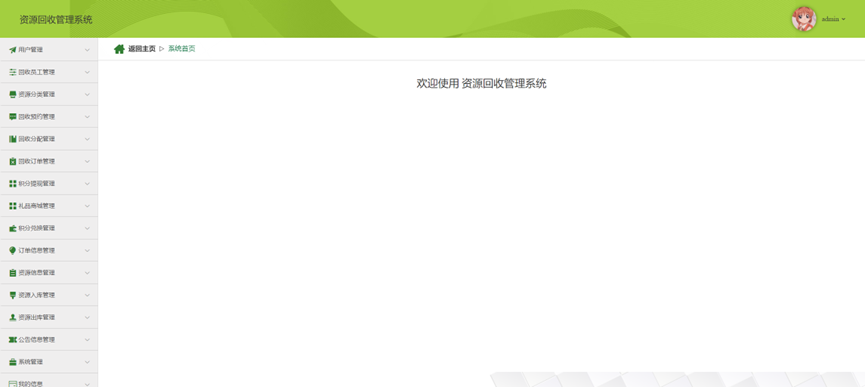Expand 回收订单管理 using its chevron
Screen dimensions: 865x387
[x=87, y=162]
